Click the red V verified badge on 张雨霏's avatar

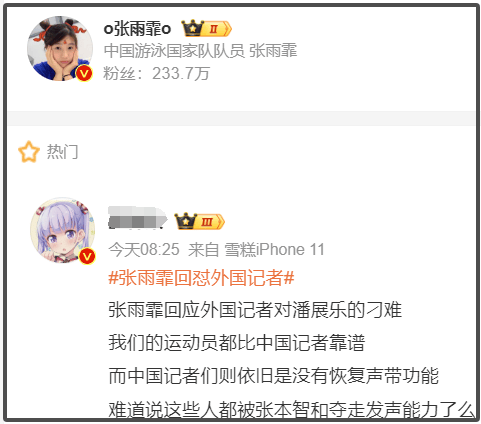[84, 73]
